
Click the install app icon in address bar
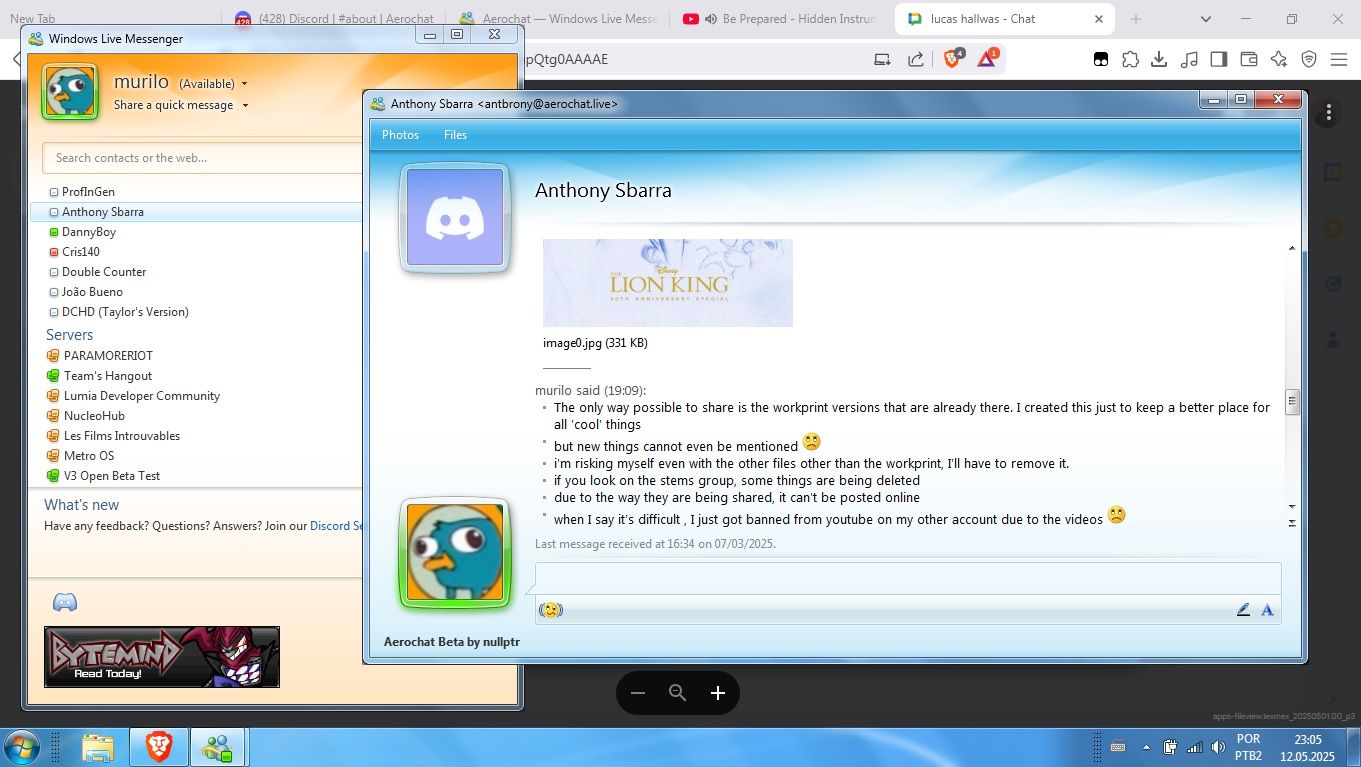(882, 59)
